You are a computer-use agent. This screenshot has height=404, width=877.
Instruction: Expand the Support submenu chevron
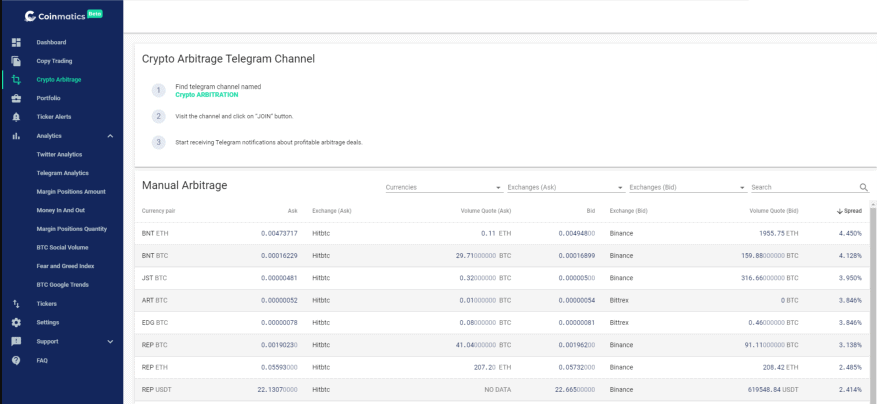[110, 341]
